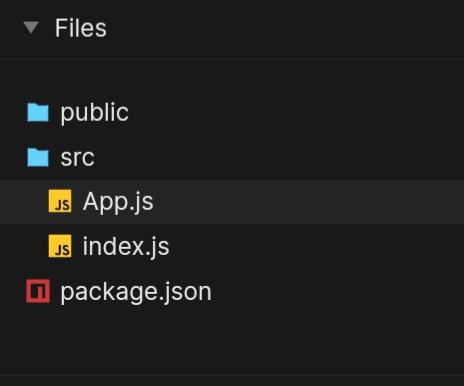This screenshot has width=464, height=386.
Task: Click empty space in highlighted App.js row
Action: (307, 202)
